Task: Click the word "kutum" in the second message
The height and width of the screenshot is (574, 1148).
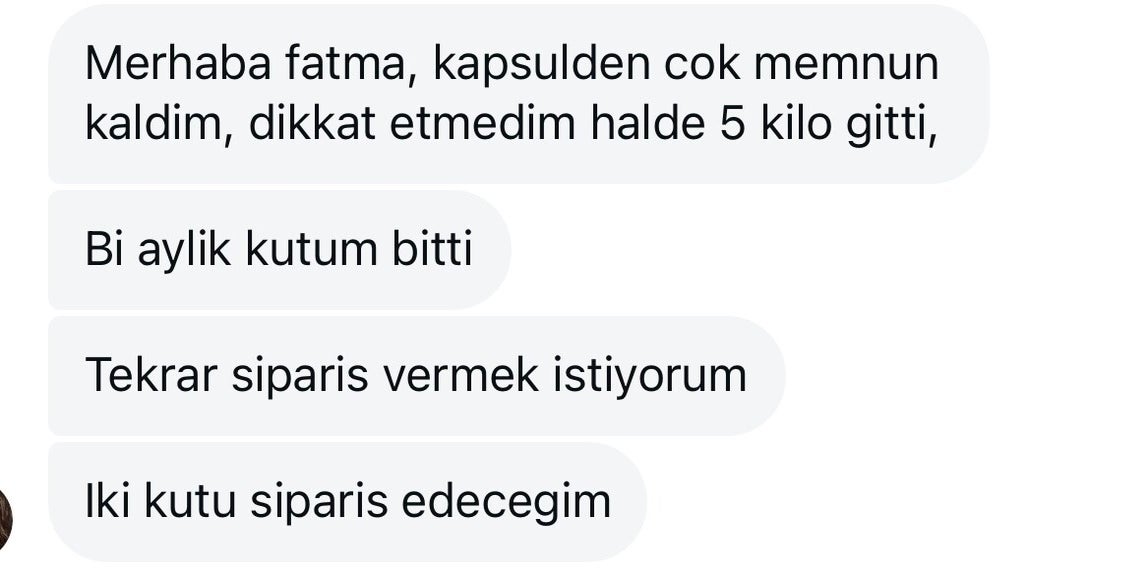Action: coord(311,251)
